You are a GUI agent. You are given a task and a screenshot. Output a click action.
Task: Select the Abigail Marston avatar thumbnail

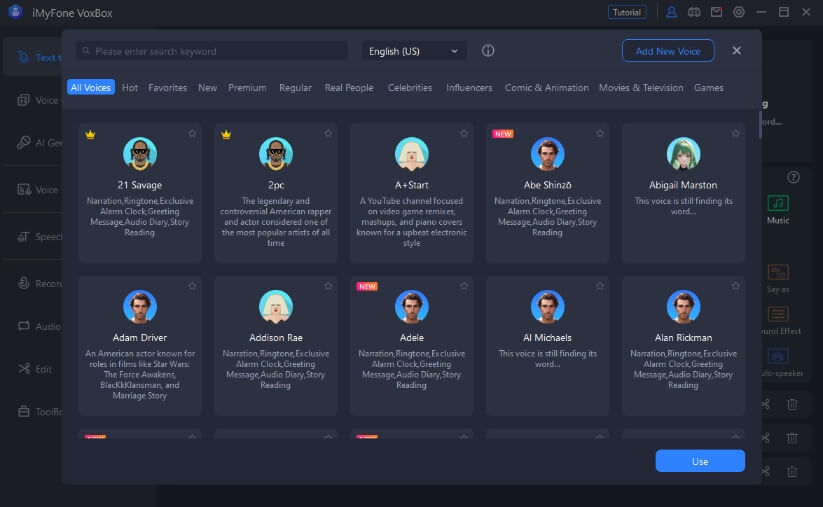[683, 154]
